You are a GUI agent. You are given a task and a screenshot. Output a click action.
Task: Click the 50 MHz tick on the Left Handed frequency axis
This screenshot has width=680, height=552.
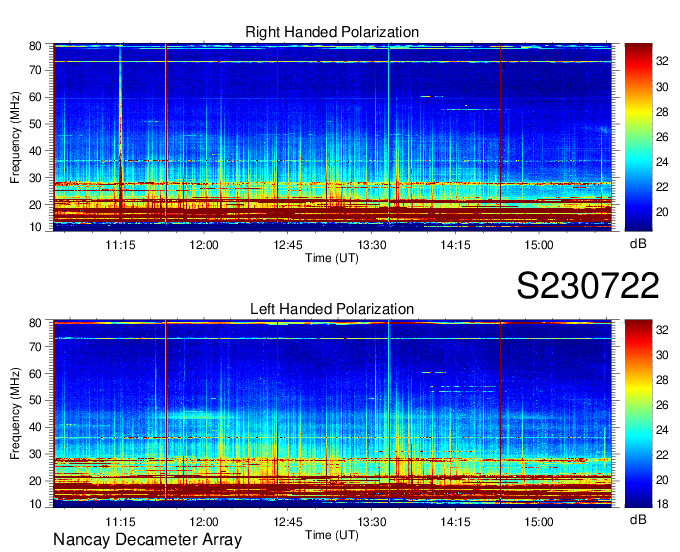pyautogui.click(x=35, y=400)
